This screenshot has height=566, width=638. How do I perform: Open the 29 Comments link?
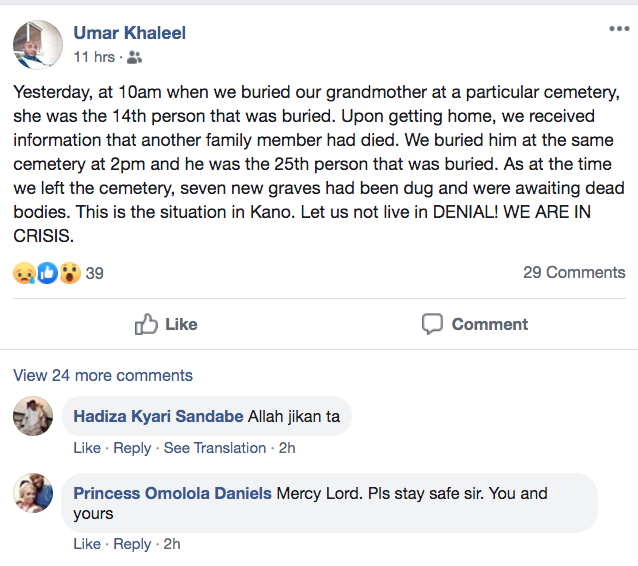click(x=574, y=272)
